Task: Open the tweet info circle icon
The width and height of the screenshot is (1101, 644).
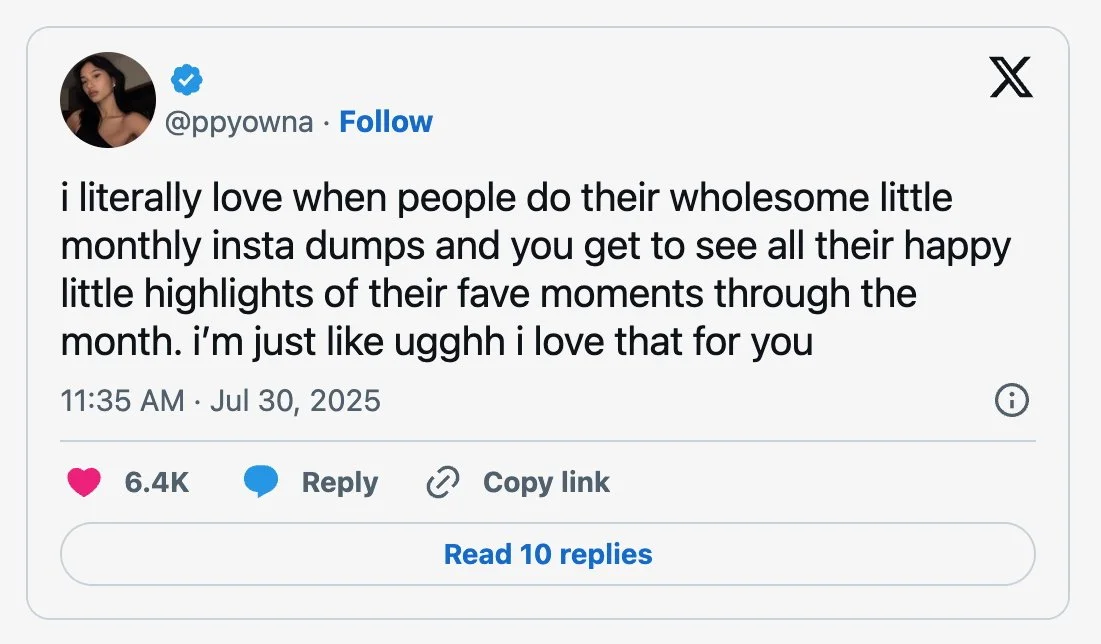Action: click(1012, 401)
